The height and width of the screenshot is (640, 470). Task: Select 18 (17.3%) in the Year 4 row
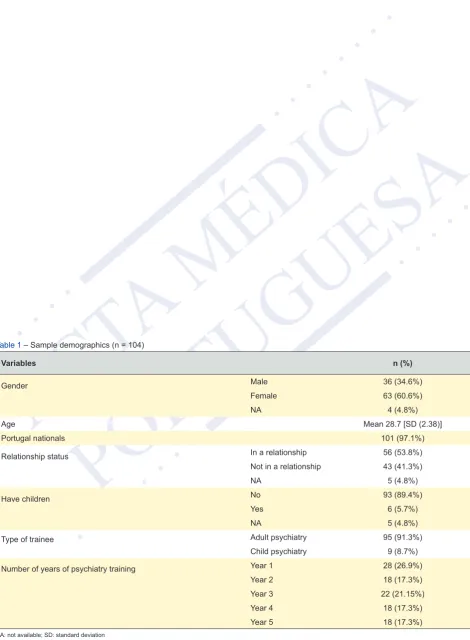tap(402, 608)
